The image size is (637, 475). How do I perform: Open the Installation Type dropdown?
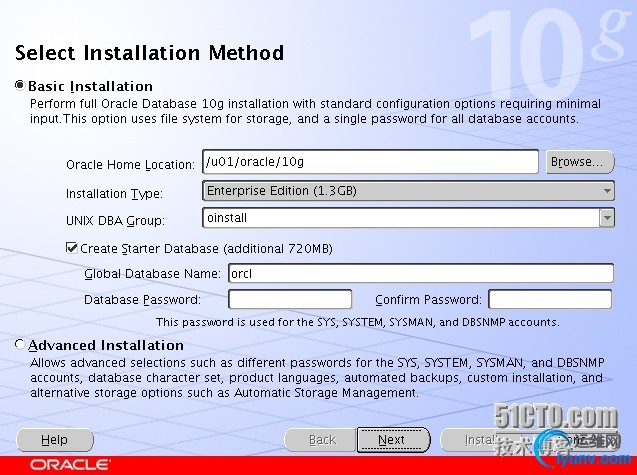(408, 191)
